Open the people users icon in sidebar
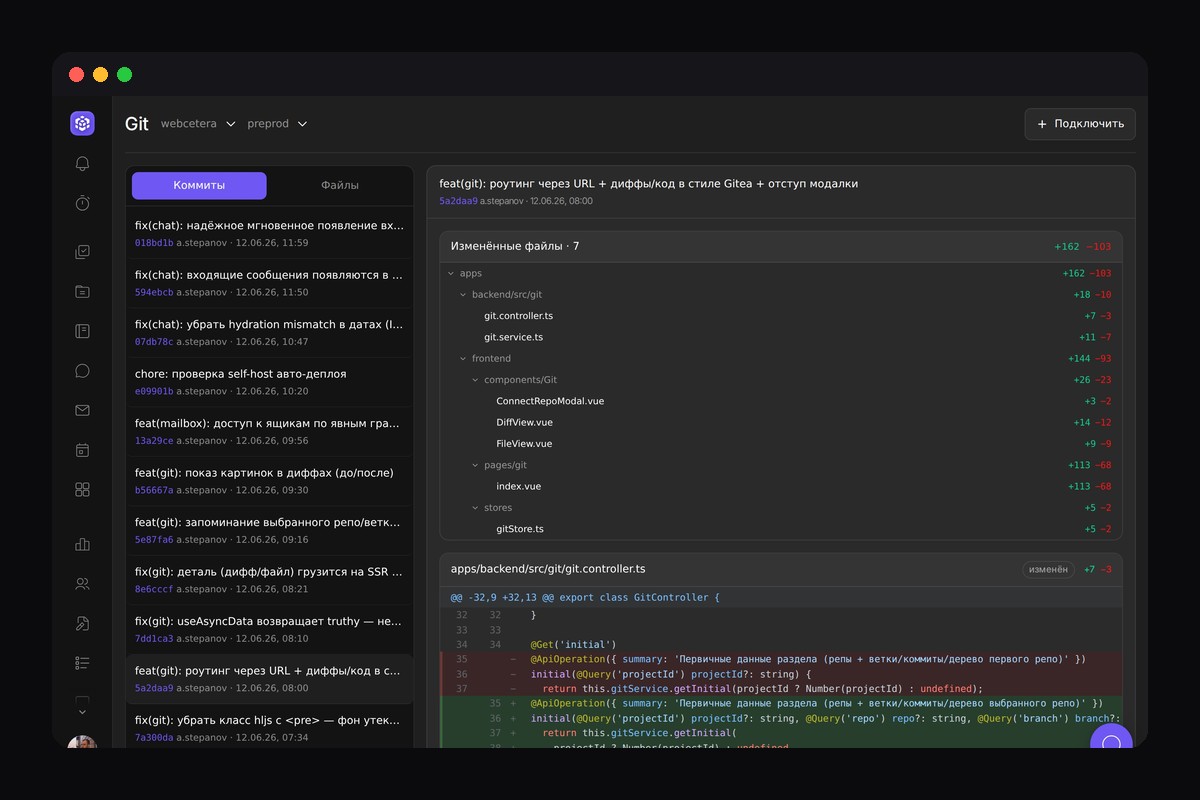The height and width of the screenshot is (800, 1200). pyautogui.click(x=82, y=584)
